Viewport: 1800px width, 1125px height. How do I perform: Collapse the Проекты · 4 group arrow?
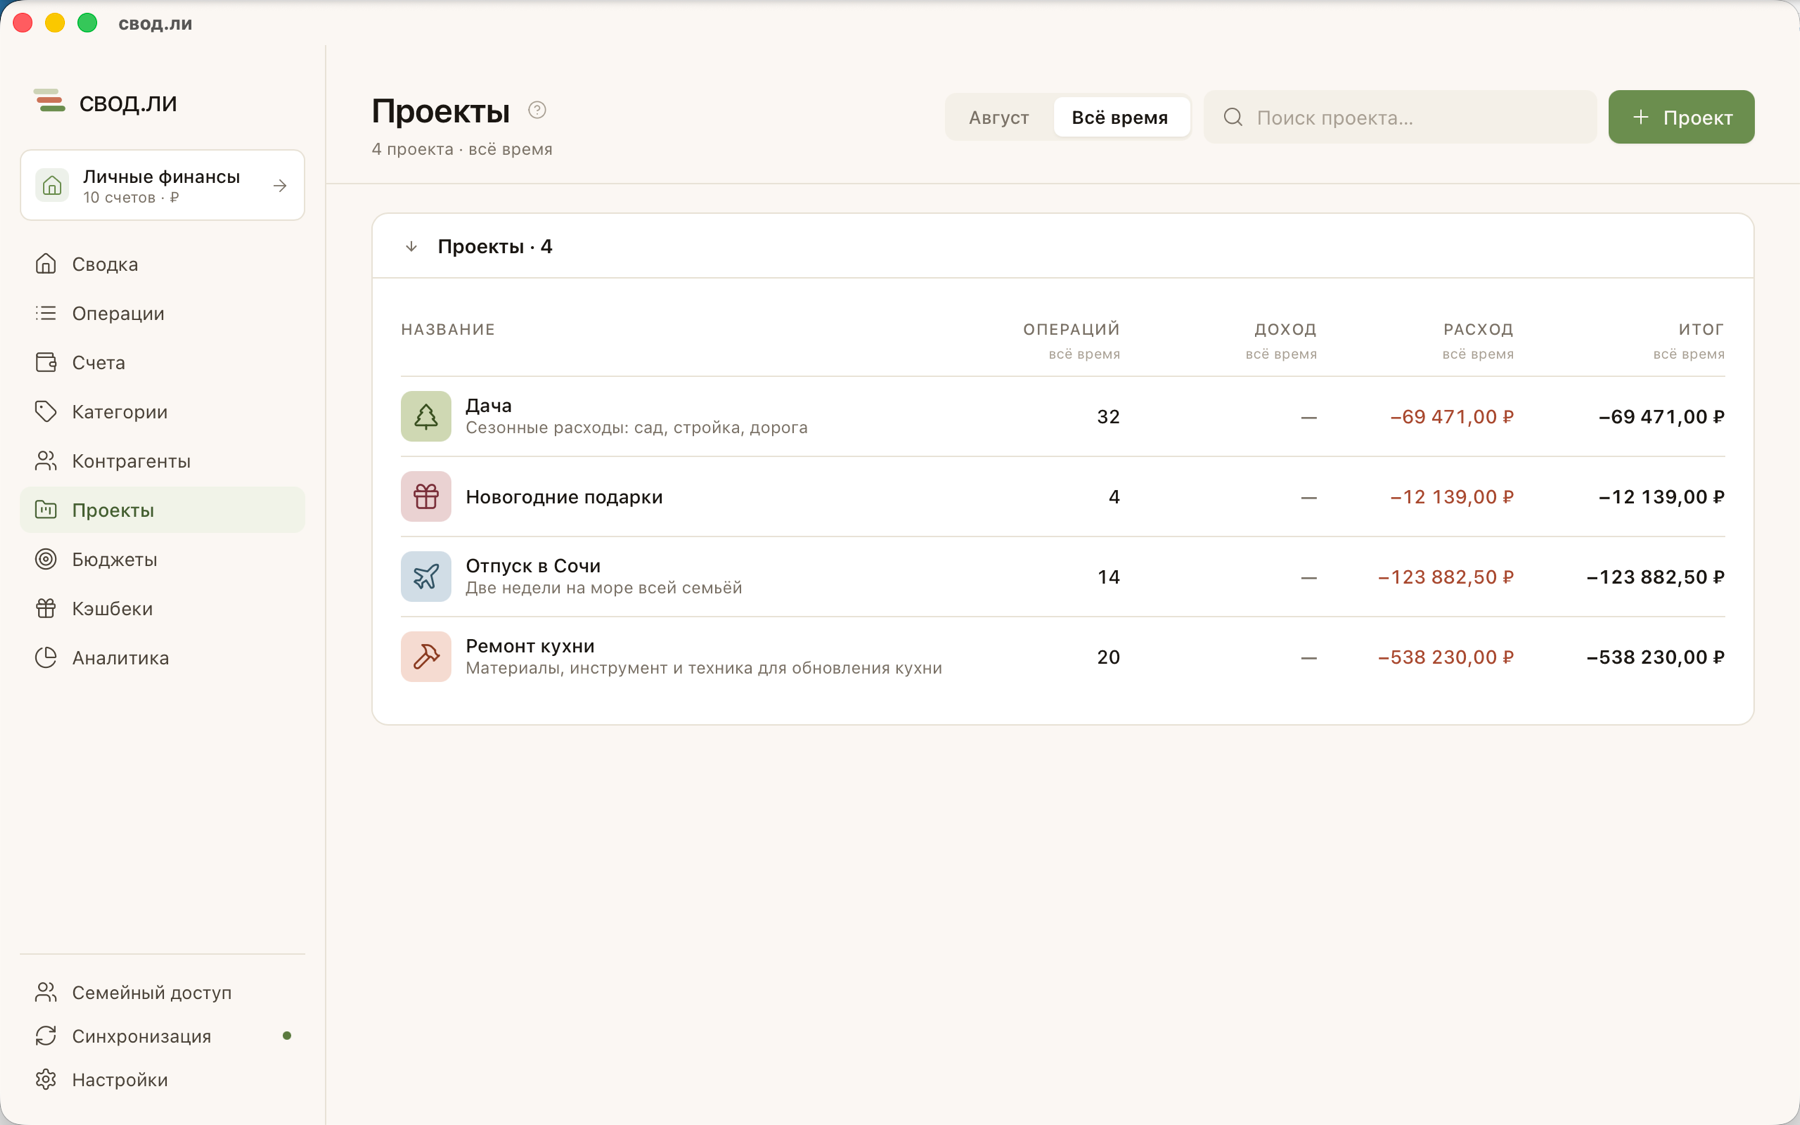point(411,246)
